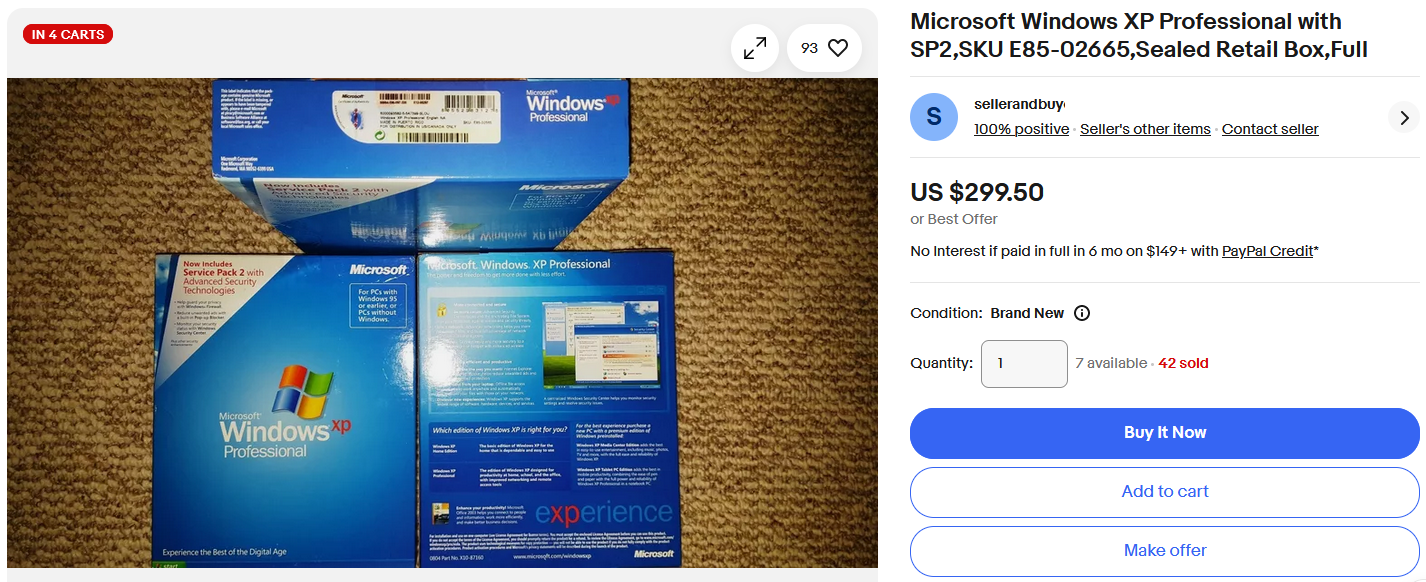The image size is (1426, 582).
Task: Show condition info icon next to Brand New
Action: [1082, 313]
